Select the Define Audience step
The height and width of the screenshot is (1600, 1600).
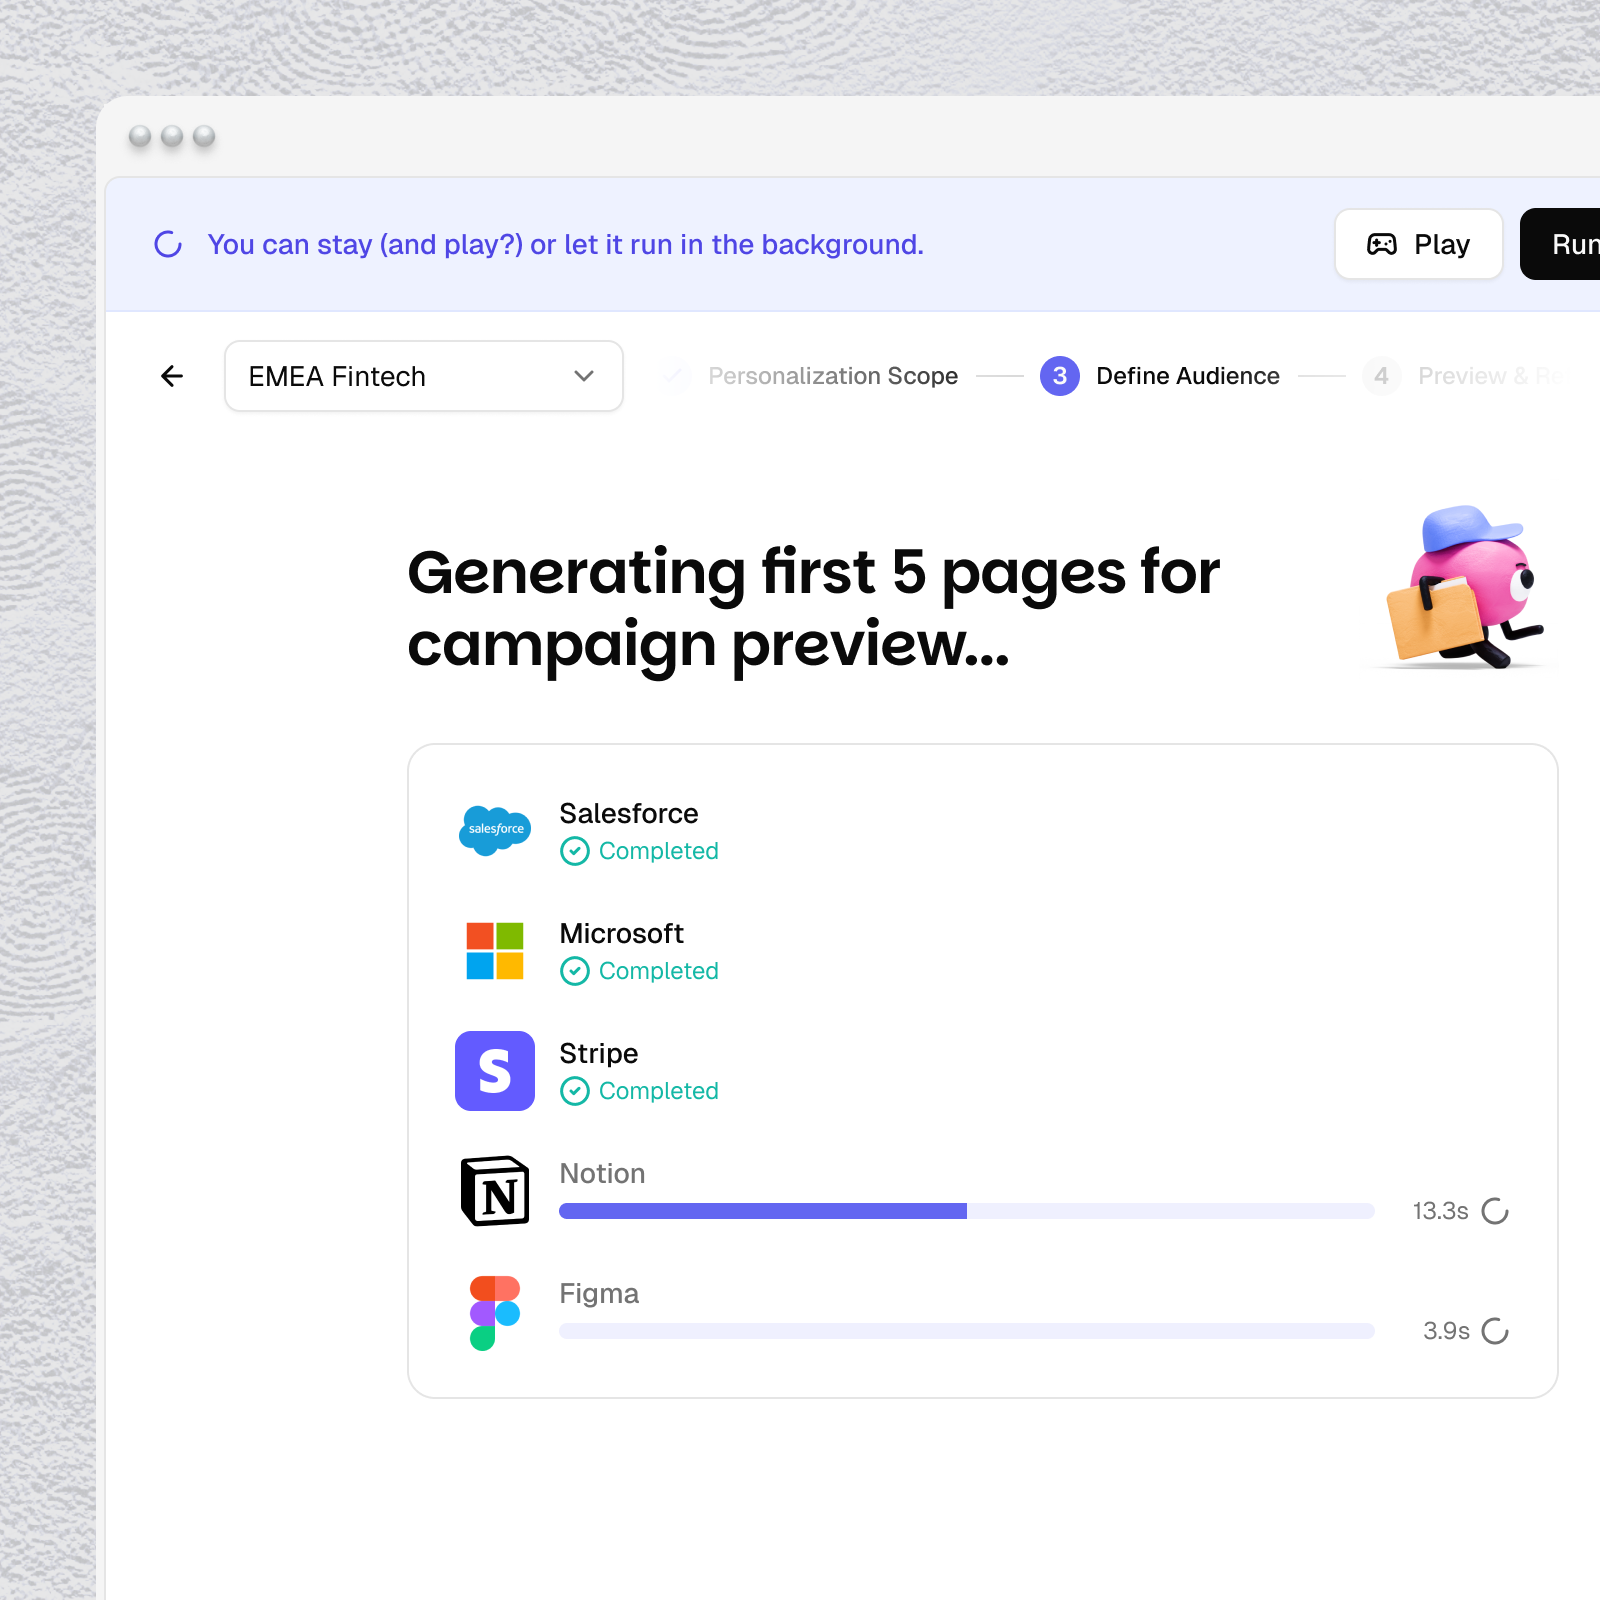click(1187, 376)
